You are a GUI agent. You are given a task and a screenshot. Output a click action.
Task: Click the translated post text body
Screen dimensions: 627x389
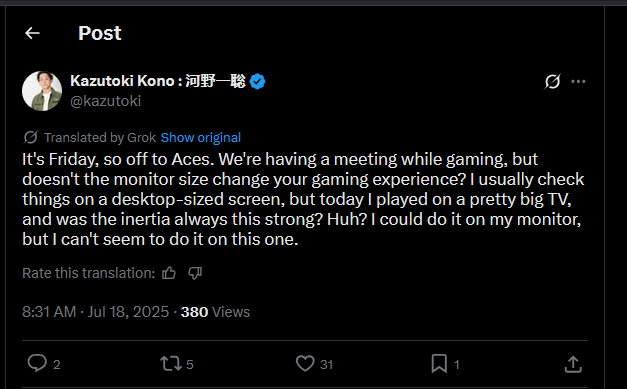coord(303,199)
